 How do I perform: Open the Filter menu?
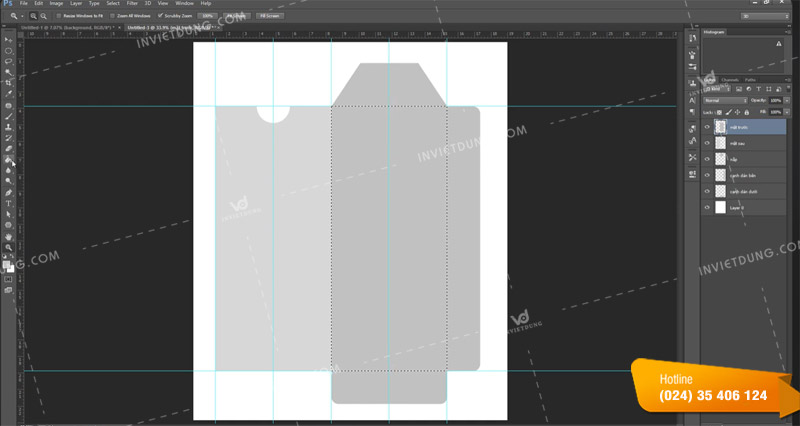point(132,4)
